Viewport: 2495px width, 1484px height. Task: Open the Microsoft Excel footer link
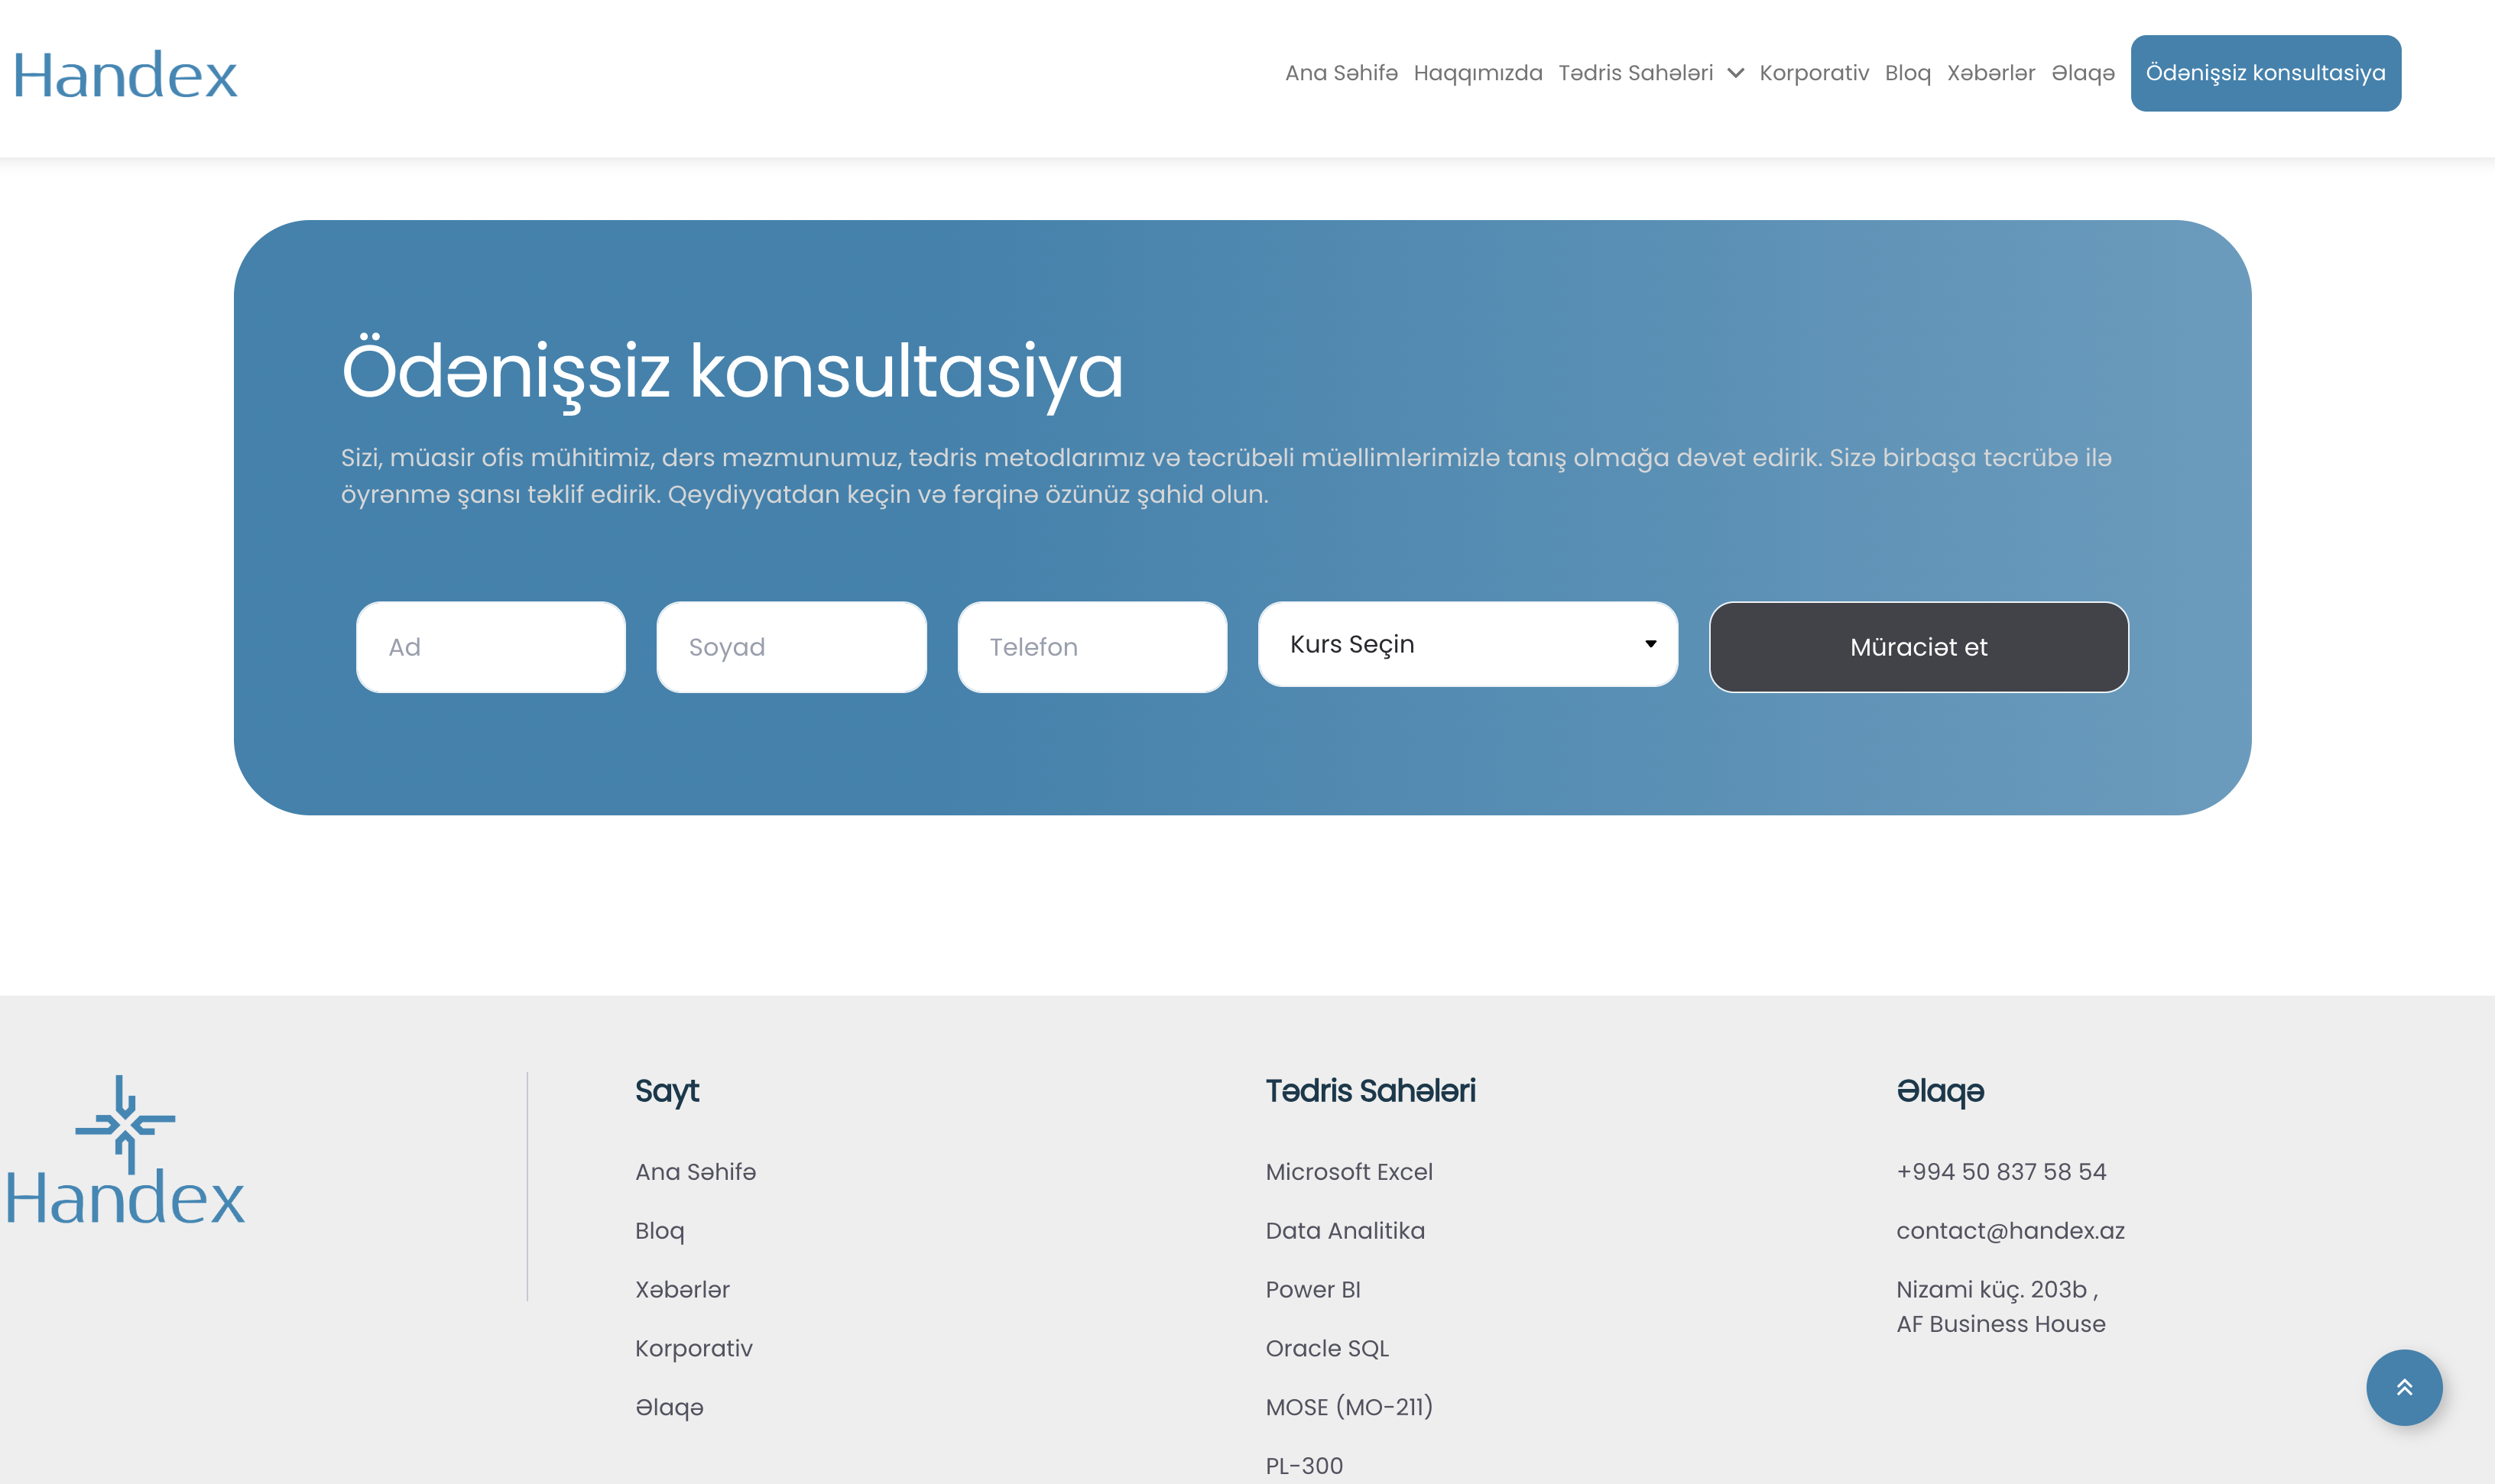click(x=1348, y=1171)
